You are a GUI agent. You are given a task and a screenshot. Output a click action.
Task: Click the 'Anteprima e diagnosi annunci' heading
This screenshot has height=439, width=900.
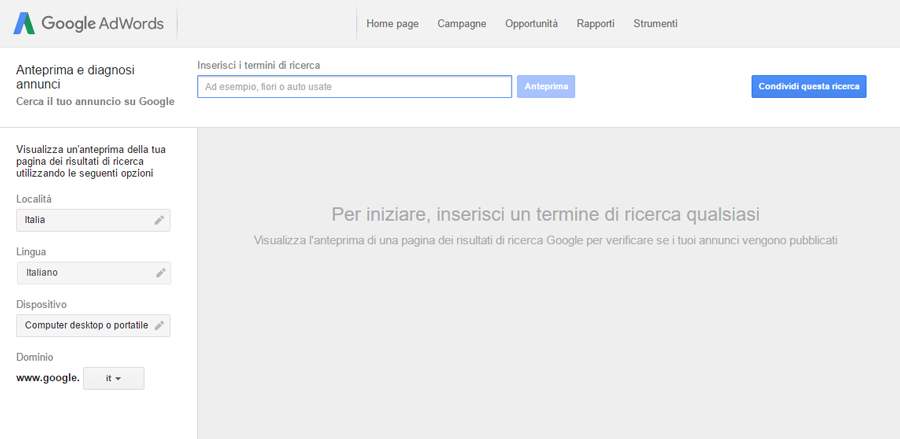pyautogui.click(x=75, y=77)
